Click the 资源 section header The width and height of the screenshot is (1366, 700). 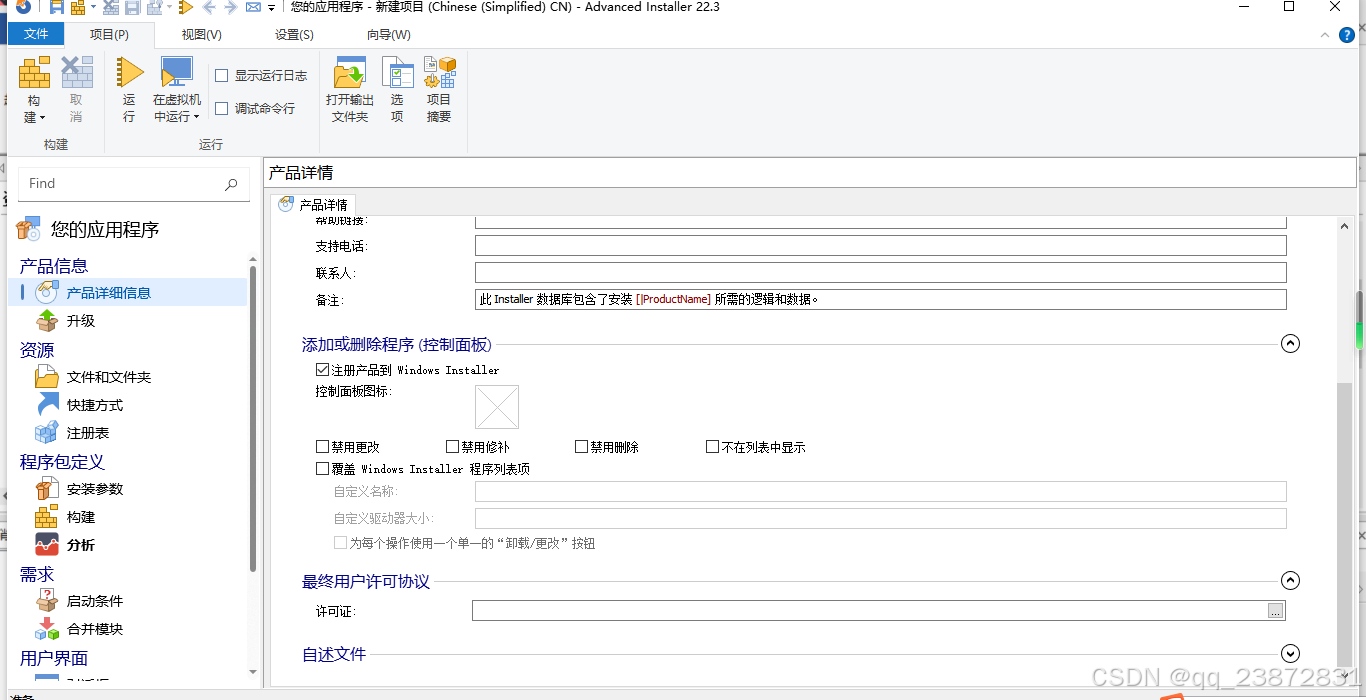(37, 350)
